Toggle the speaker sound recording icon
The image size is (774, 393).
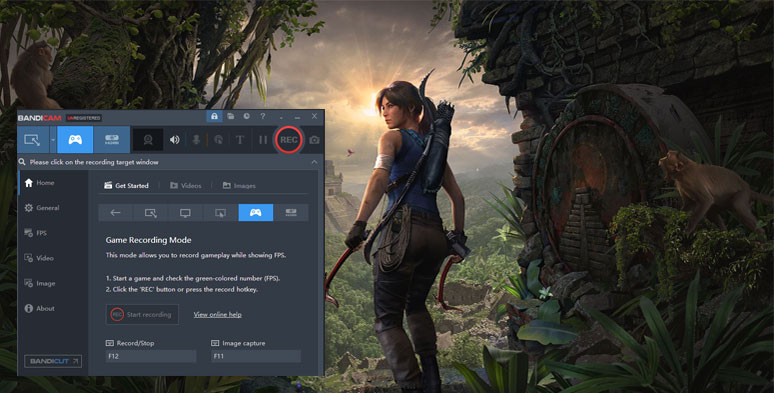175,140
